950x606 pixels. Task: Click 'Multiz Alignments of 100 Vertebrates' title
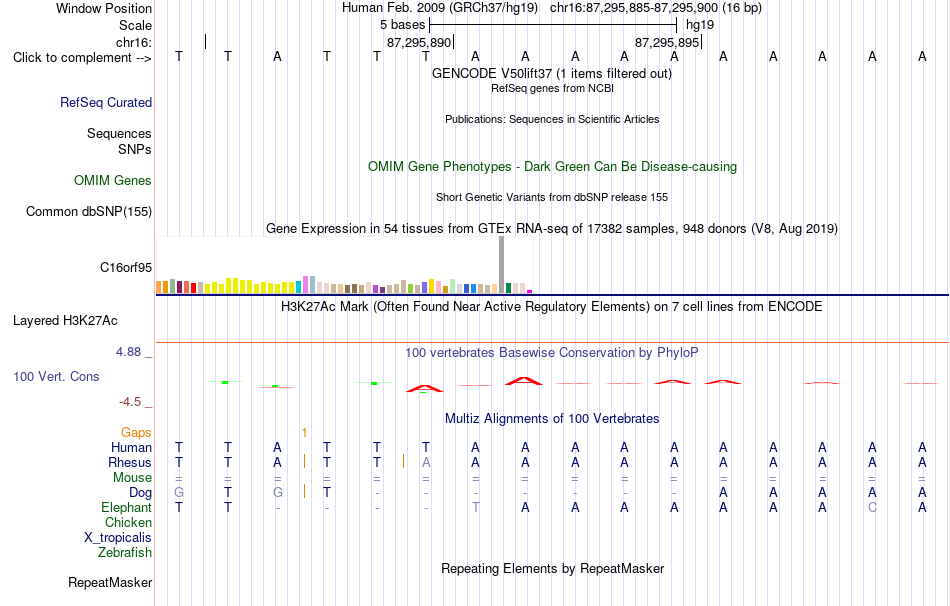552,419
